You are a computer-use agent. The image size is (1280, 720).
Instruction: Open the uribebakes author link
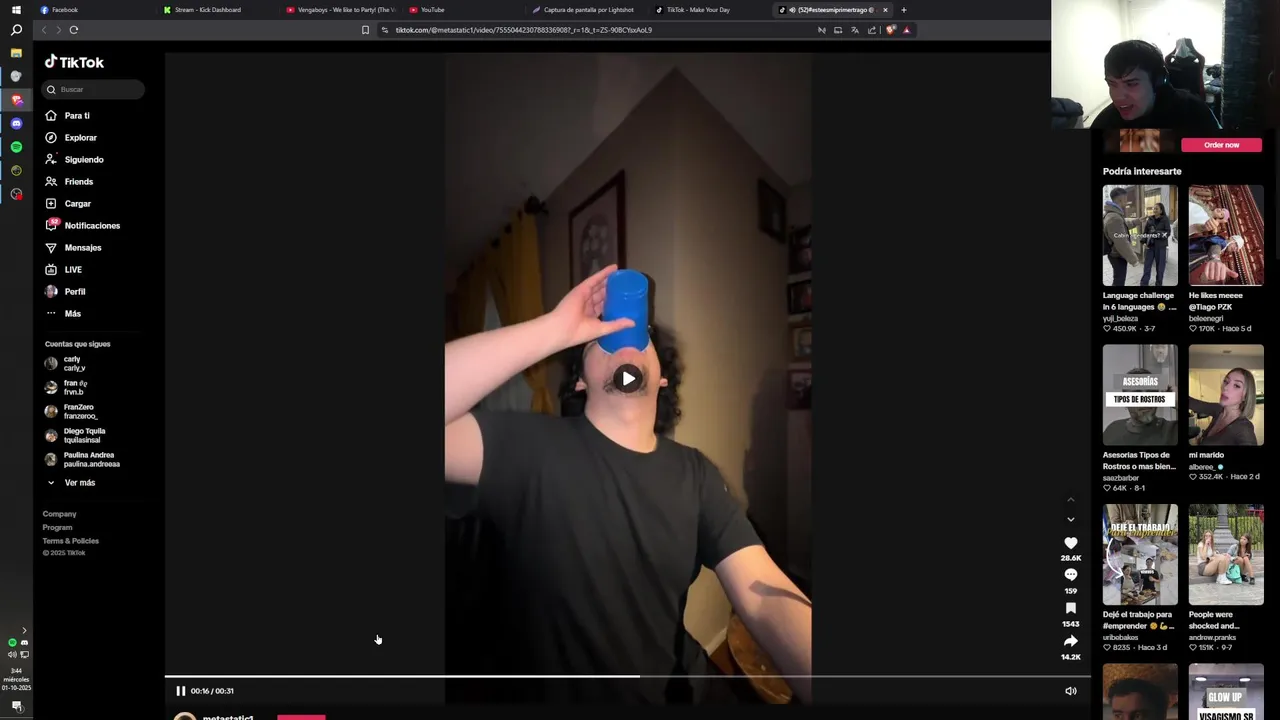pyautogui.click(x=1120, y=637)
